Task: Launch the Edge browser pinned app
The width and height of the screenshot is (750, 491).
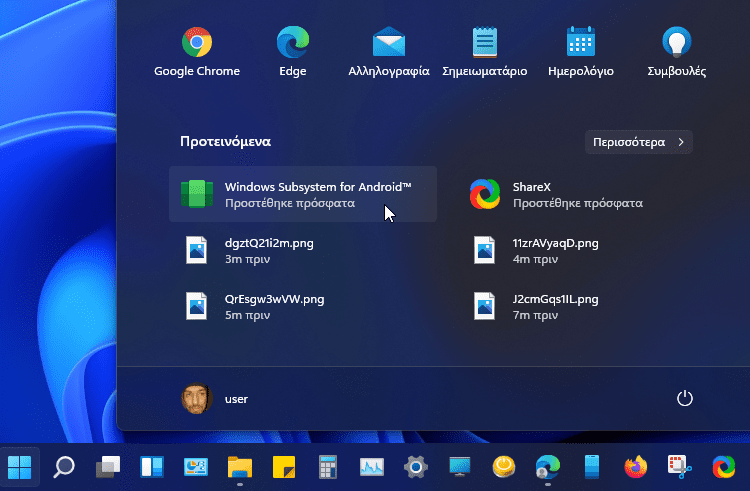Action: coord(292,50)
